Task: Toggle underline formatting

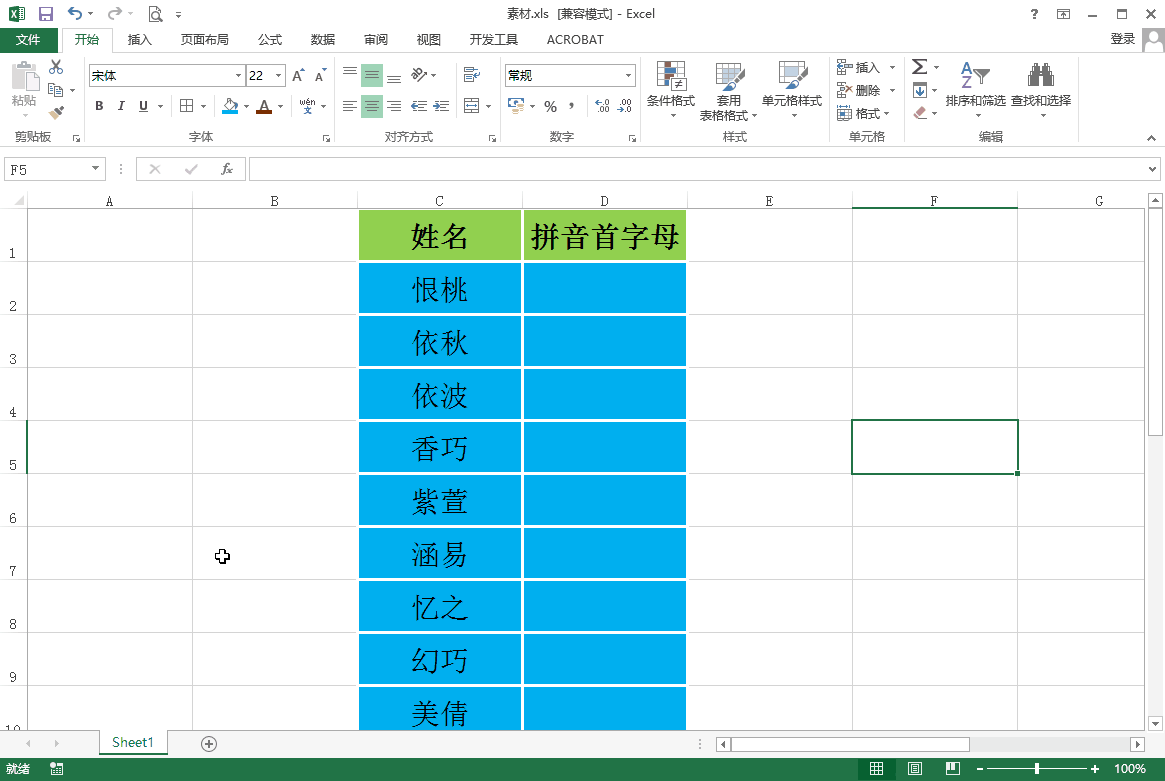Action: (143, 106)
